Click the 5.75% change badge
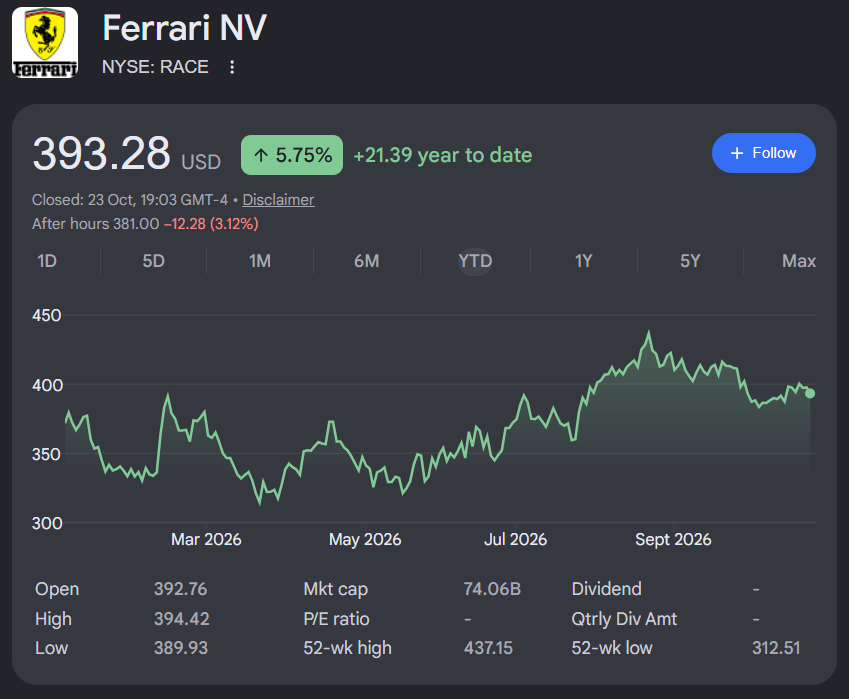The height and width of the screenshot is (699, 849). click(292, 155)
